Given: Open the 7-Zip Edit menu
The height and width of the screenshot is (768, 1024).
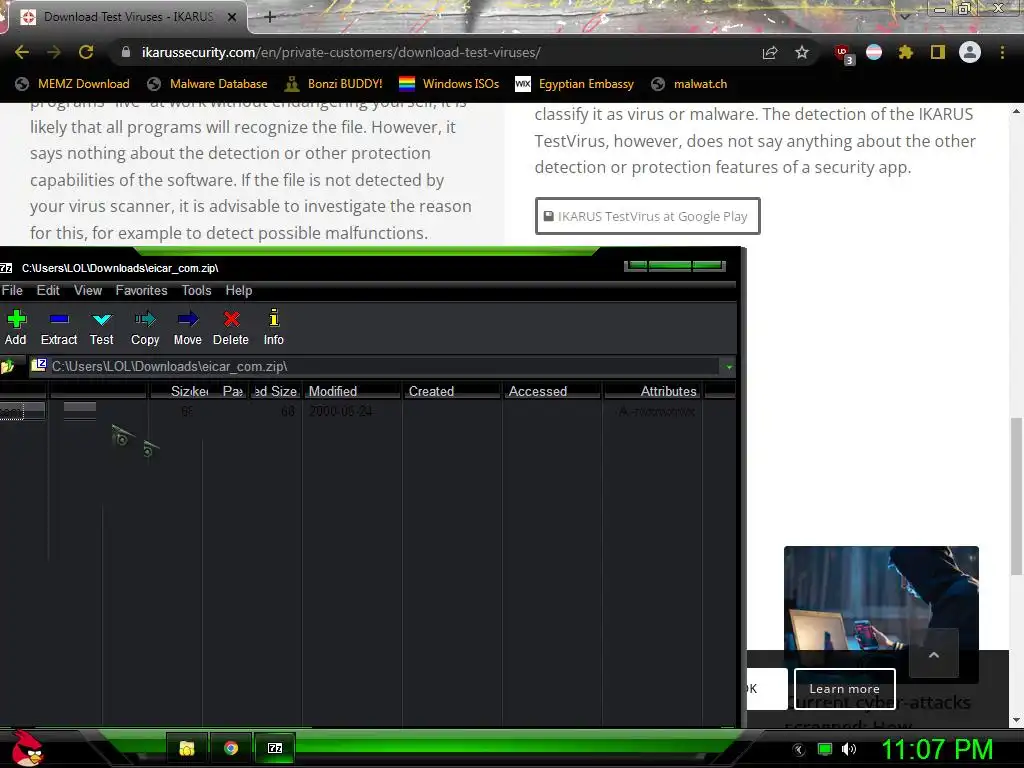Looking at the screenshot, I should [x=48, y=291].
